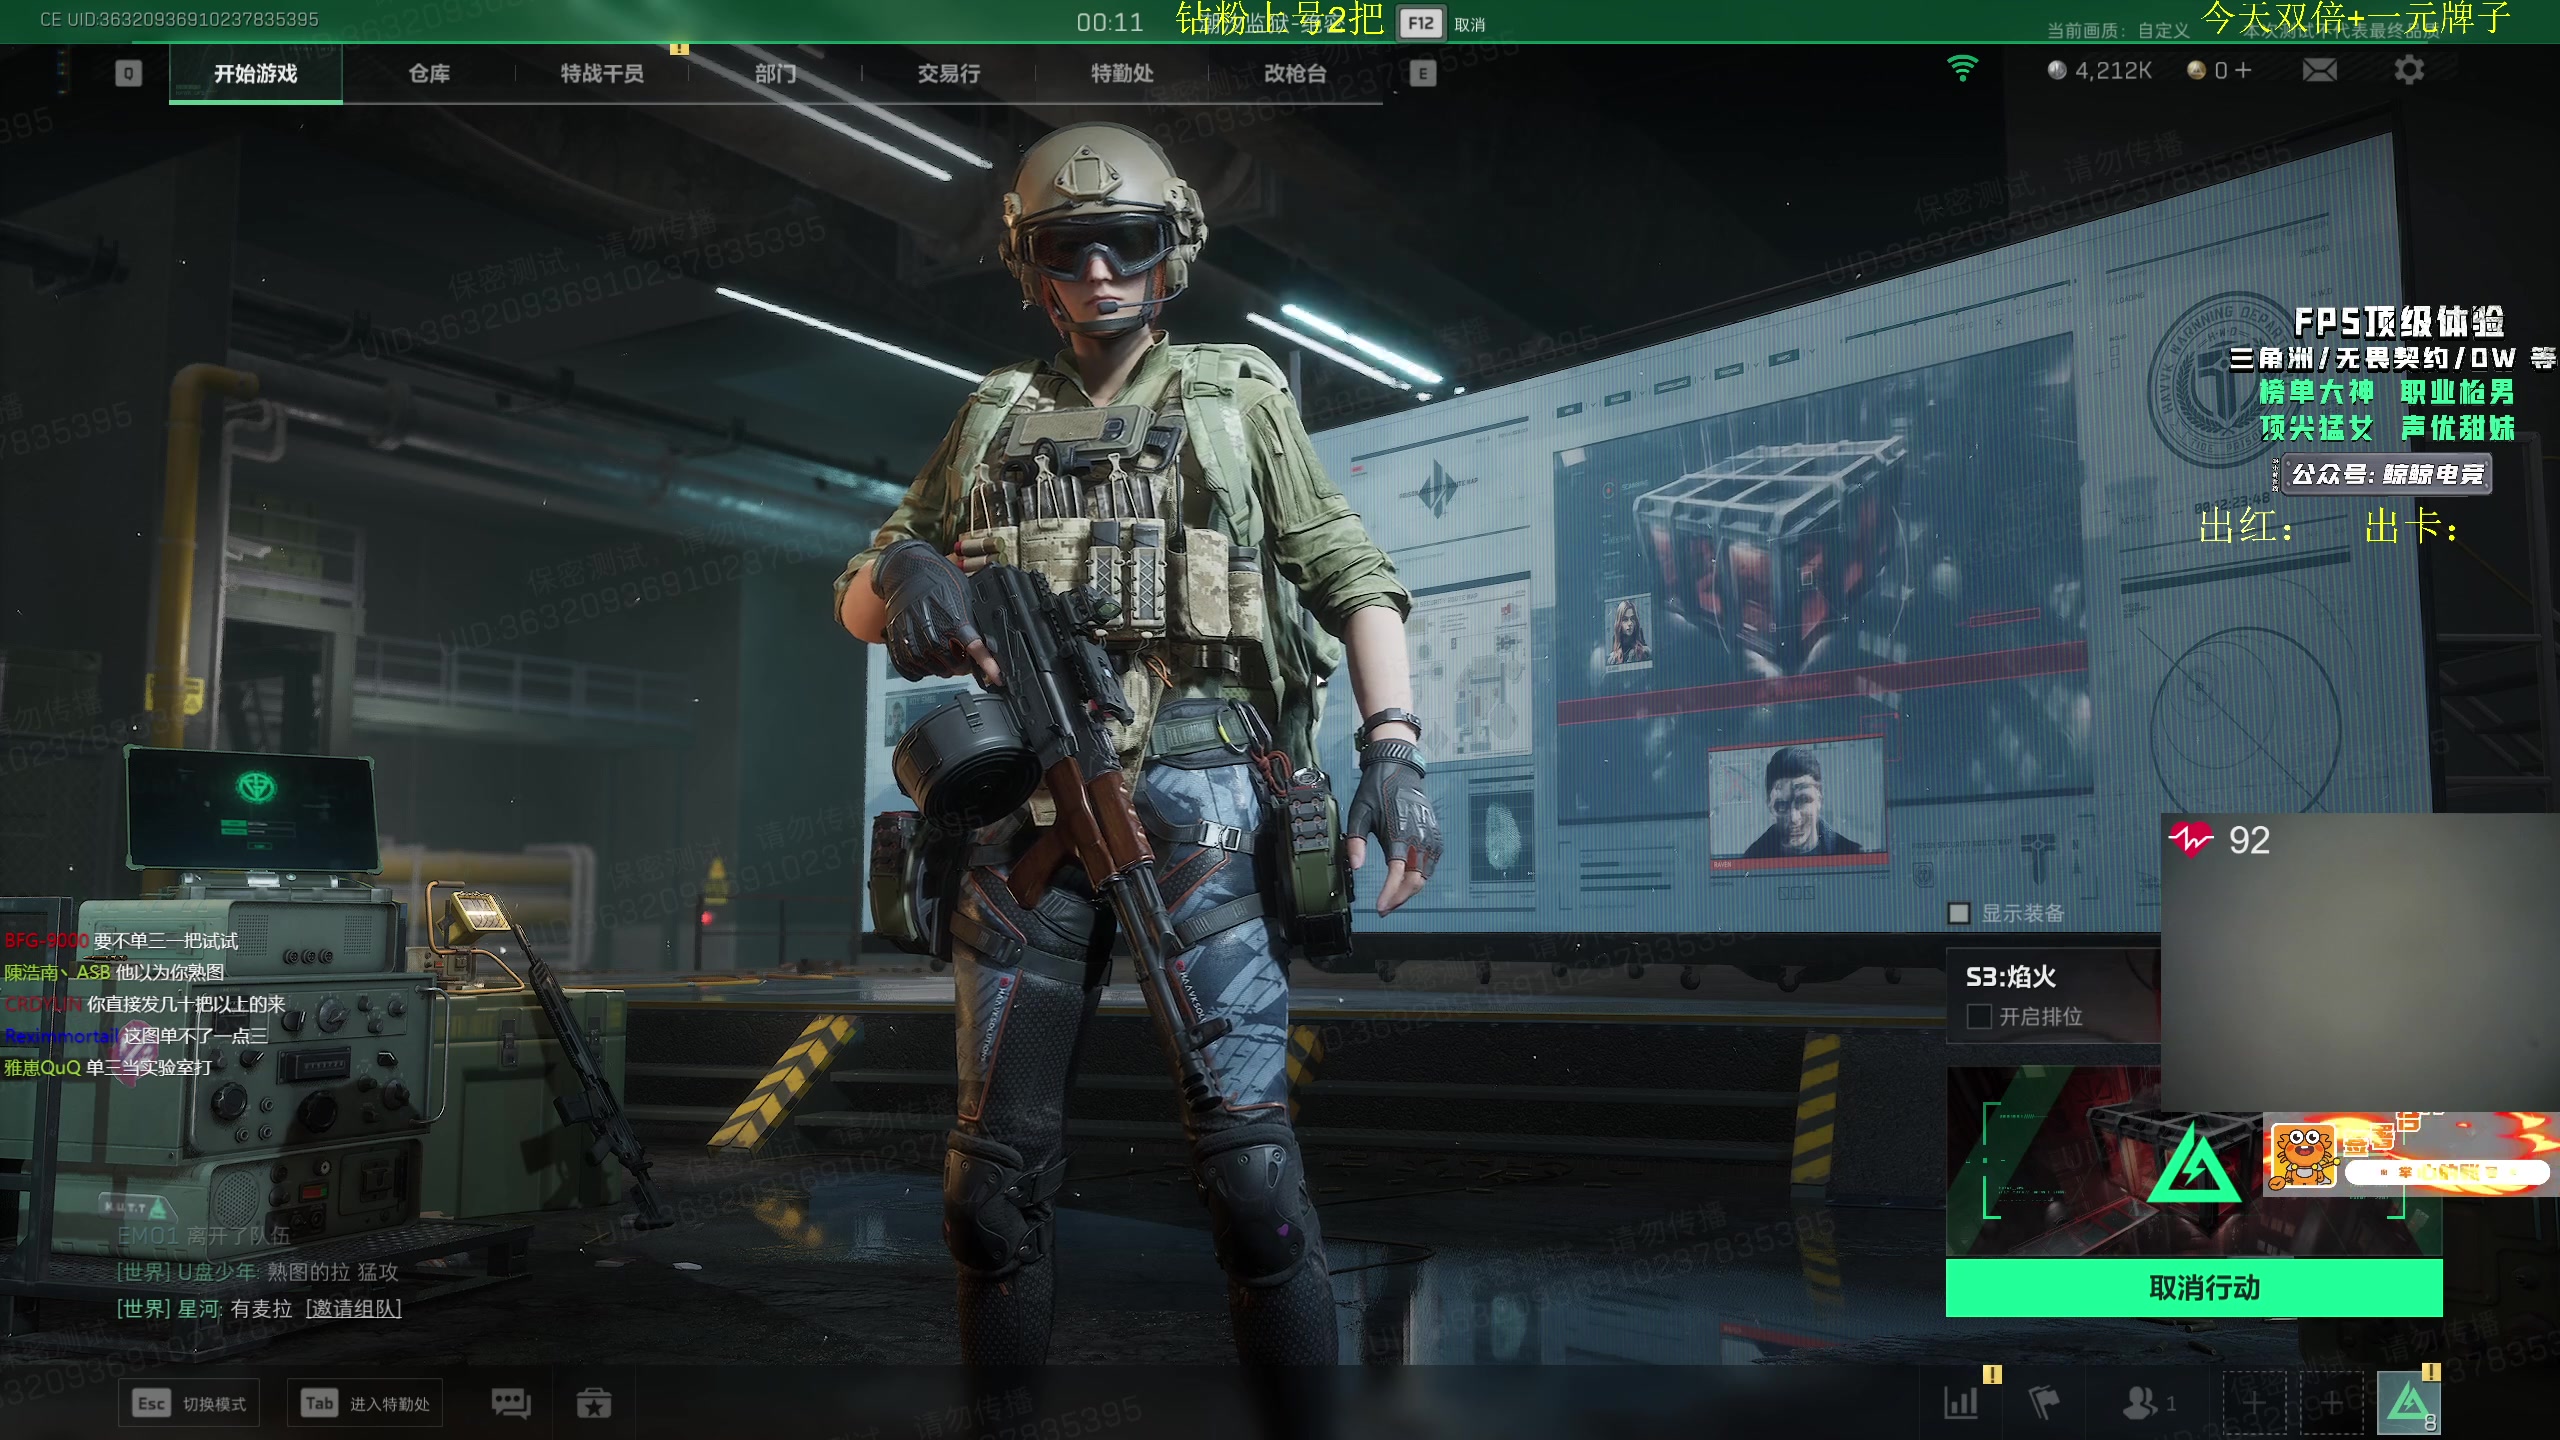Click the 邀请组队 link in chat
Image resolution: width=2560 pixels, height=1440 pixels.
pos(353,1308)
